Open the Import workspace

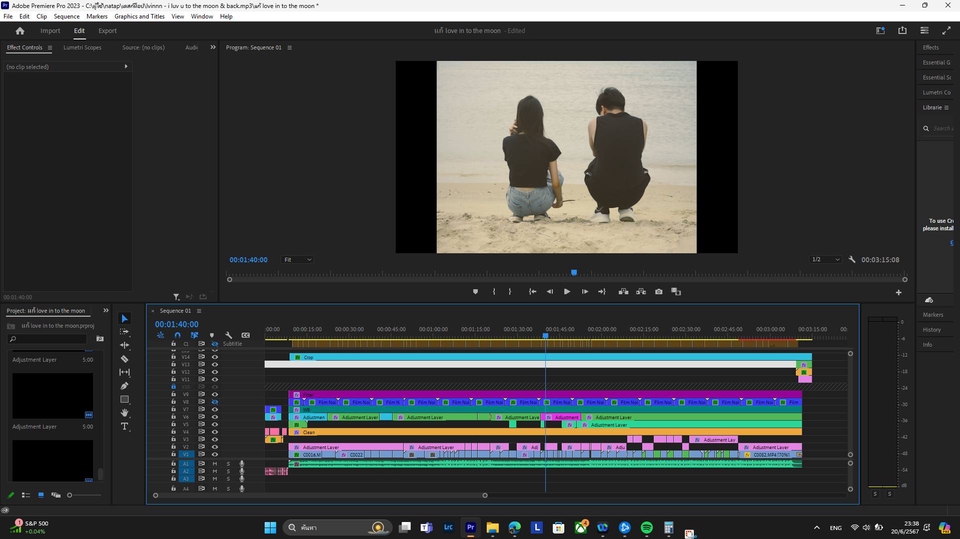pos(50,31)
